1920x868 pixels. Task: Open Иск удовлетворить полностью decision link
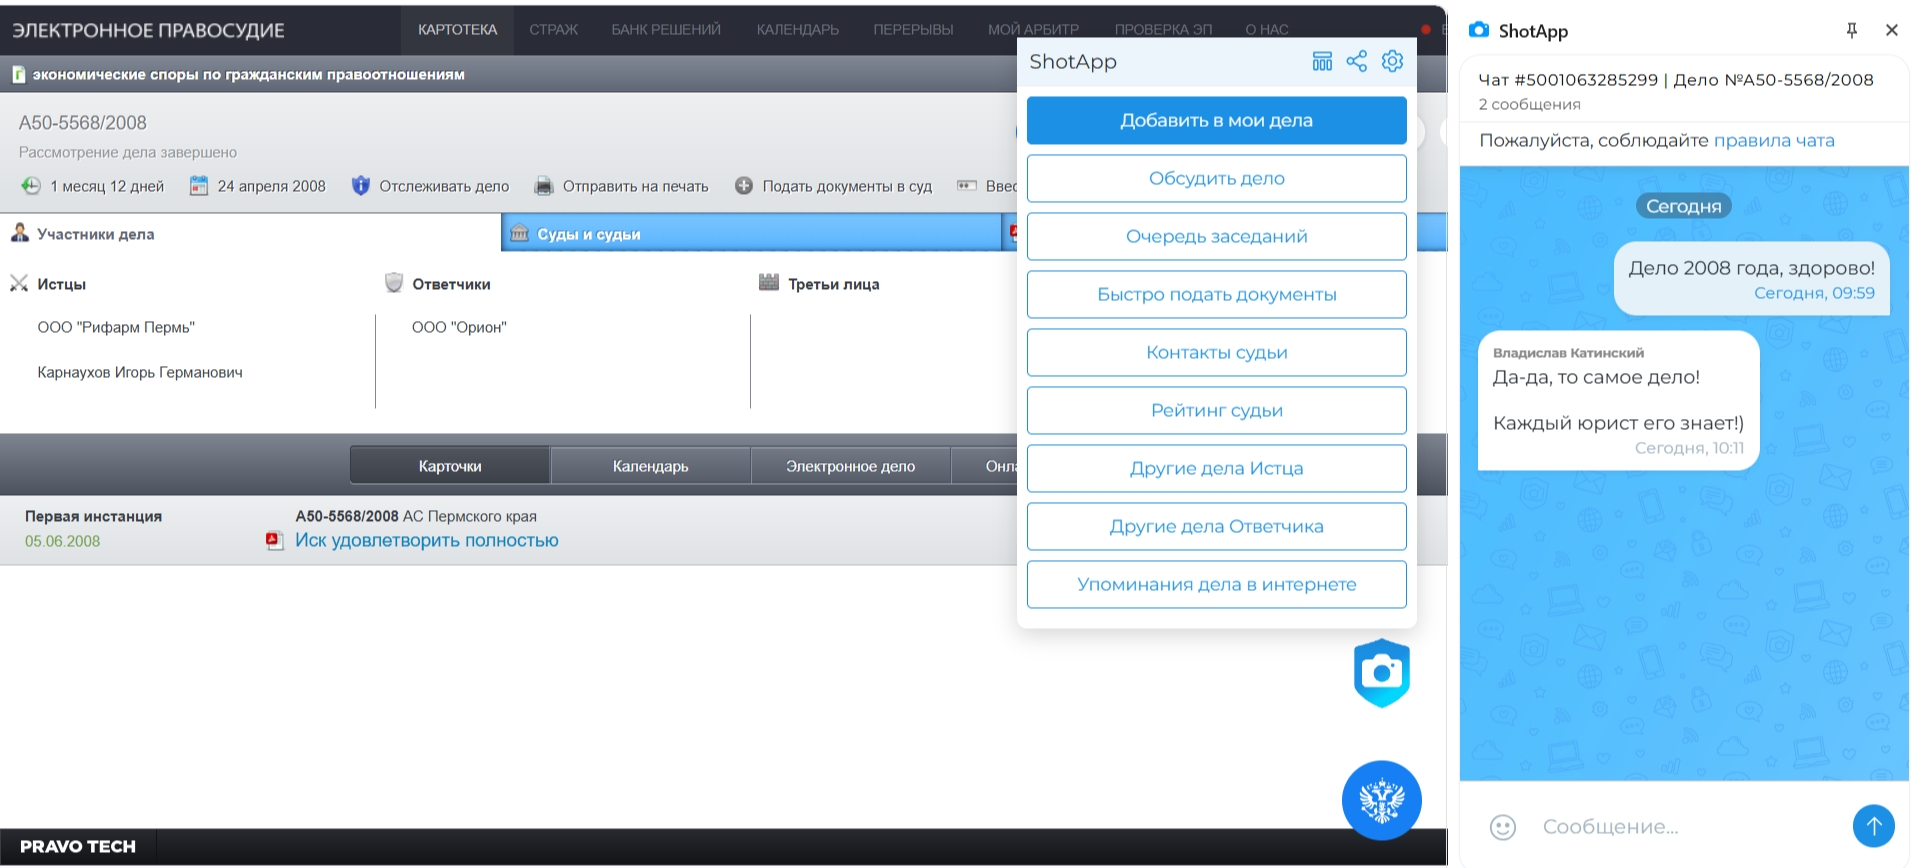click(x=427, y=541)
